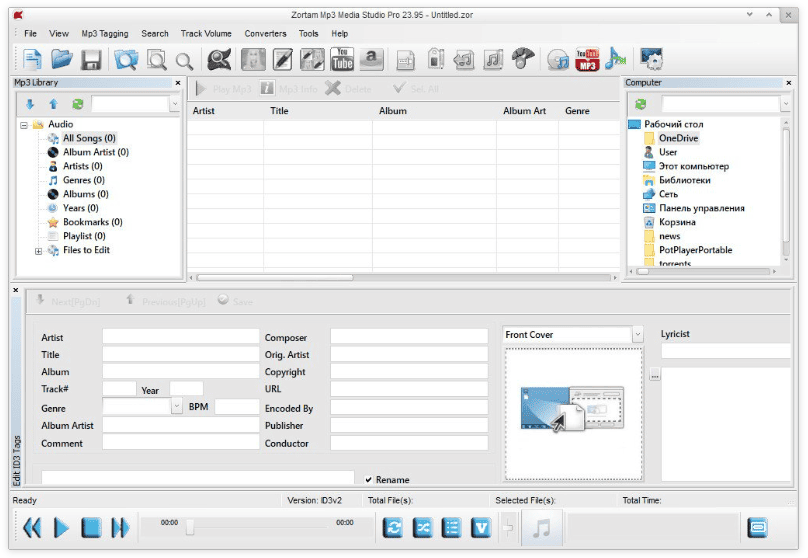This screenshot has width=808, height=558.
Task: Click the Mp3 Info button
Action: pyautogui.click(x=289, y=89)
